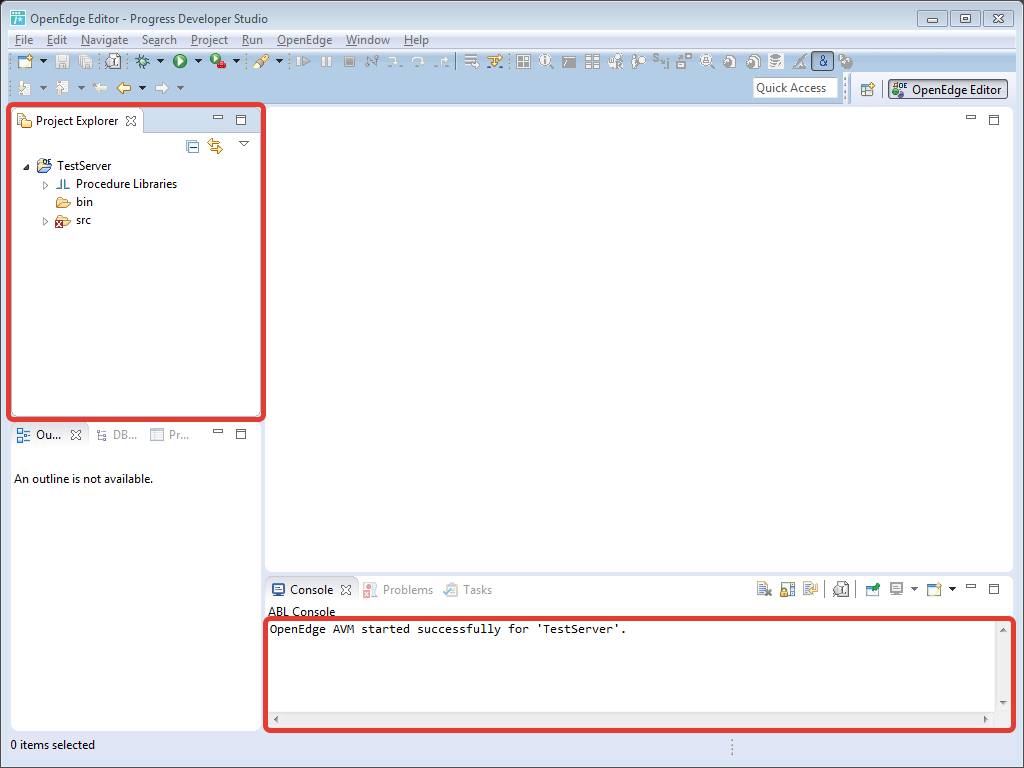Click the Save All icon

[85, 61]
